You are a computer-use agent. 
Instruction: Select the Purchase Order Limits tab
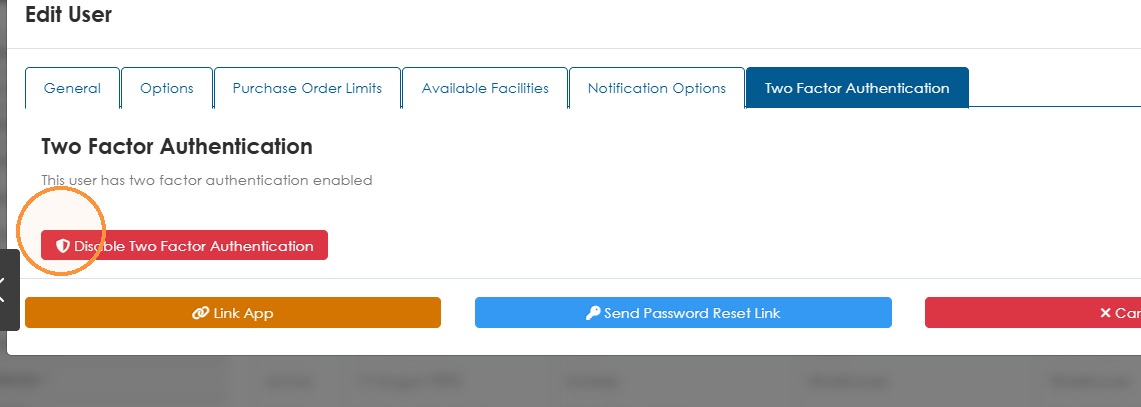[x=307, y=88]
